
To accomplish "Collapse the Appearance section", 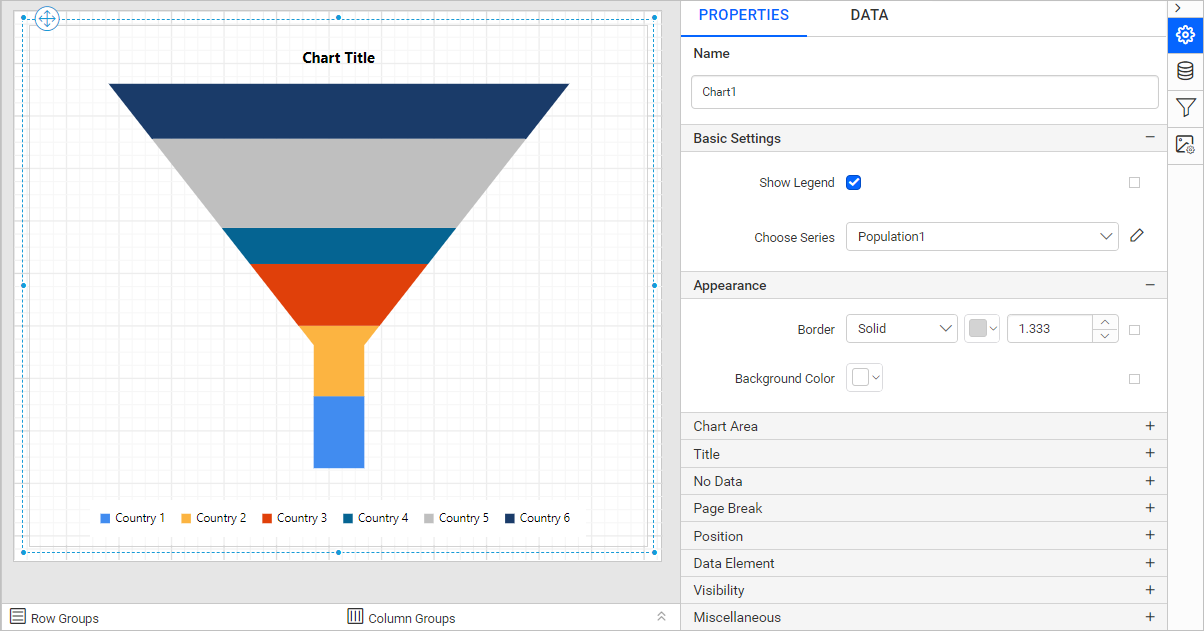I will point(1150,285).
